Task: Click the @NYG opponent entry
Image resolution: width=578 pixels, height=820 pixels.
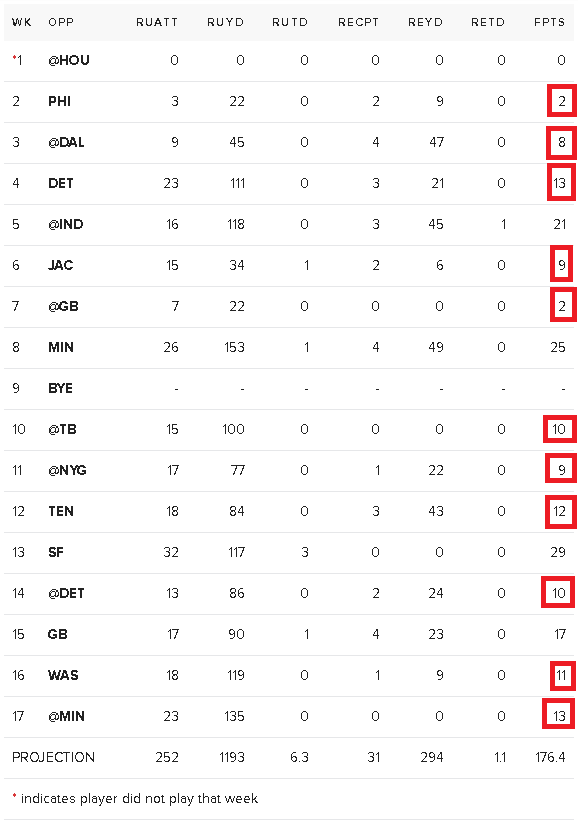Action: coord(67,470)
